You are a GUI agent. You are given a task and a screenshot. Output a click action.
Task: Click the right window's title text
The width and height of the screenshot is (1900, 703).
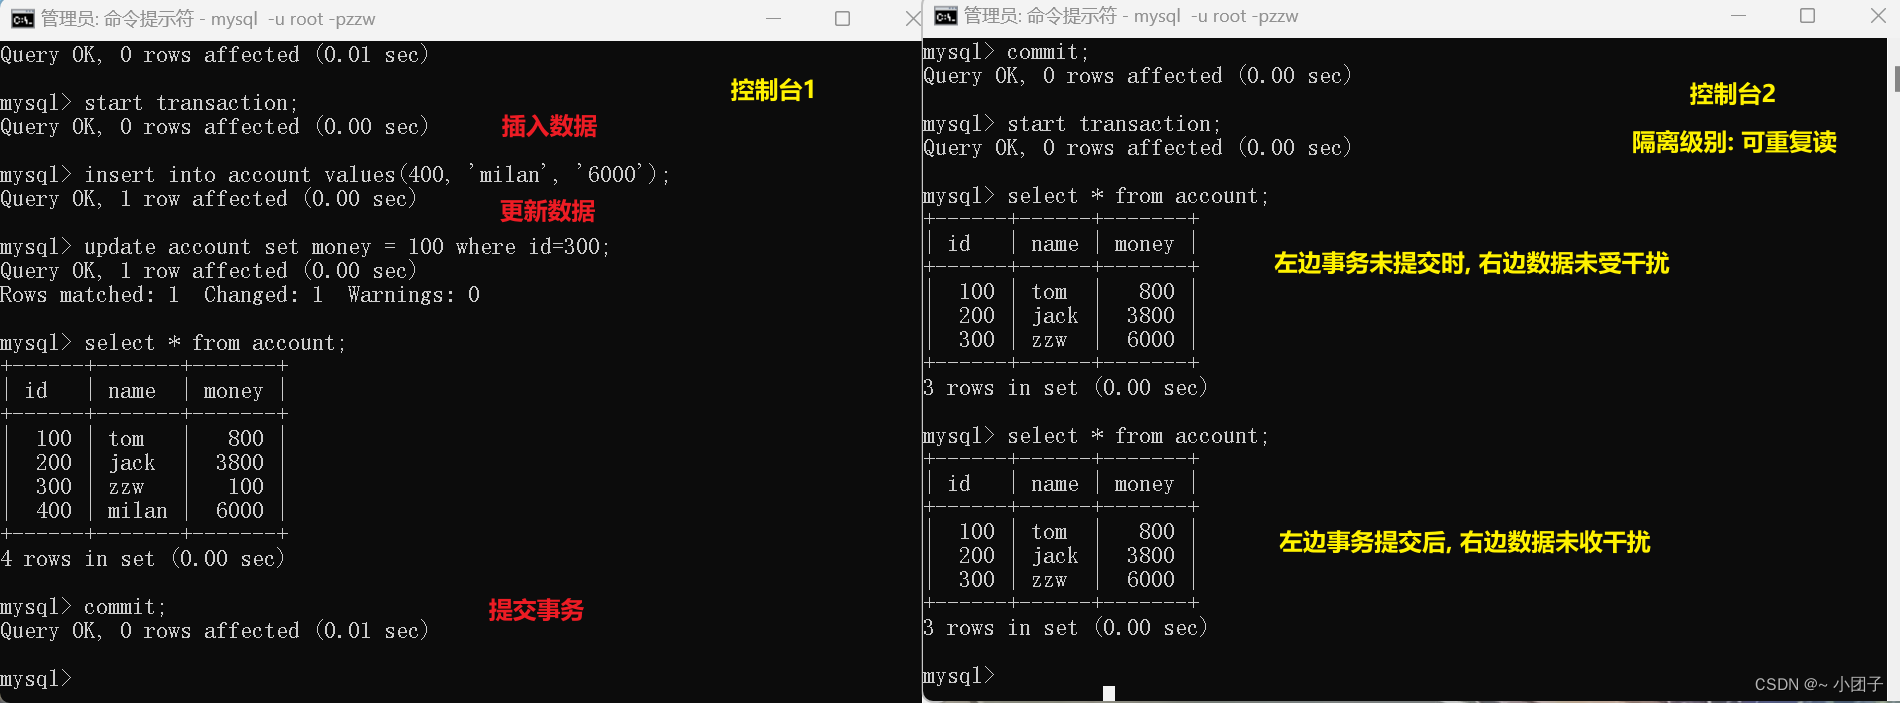[1131, 16]
